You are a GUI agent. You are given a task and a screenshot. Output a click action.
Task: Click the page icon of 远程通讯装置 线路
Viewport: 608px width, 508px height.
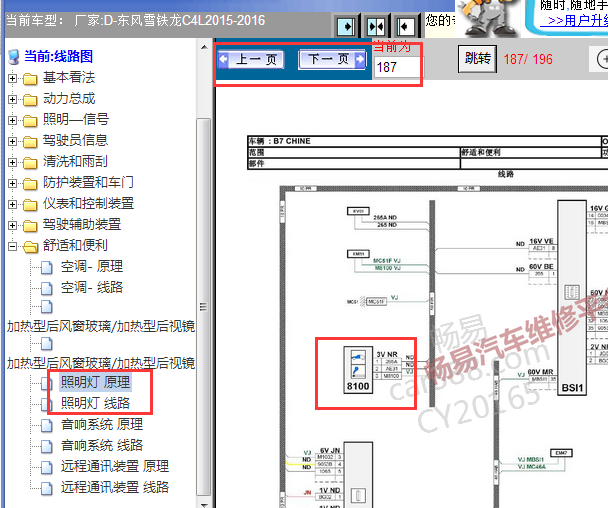pos(47,488)
